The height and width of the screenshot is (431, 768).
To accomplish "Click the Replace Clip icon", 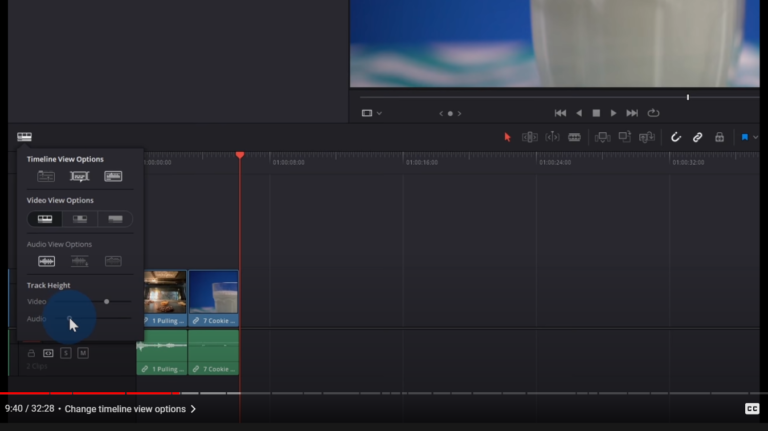I will [647, 137].
